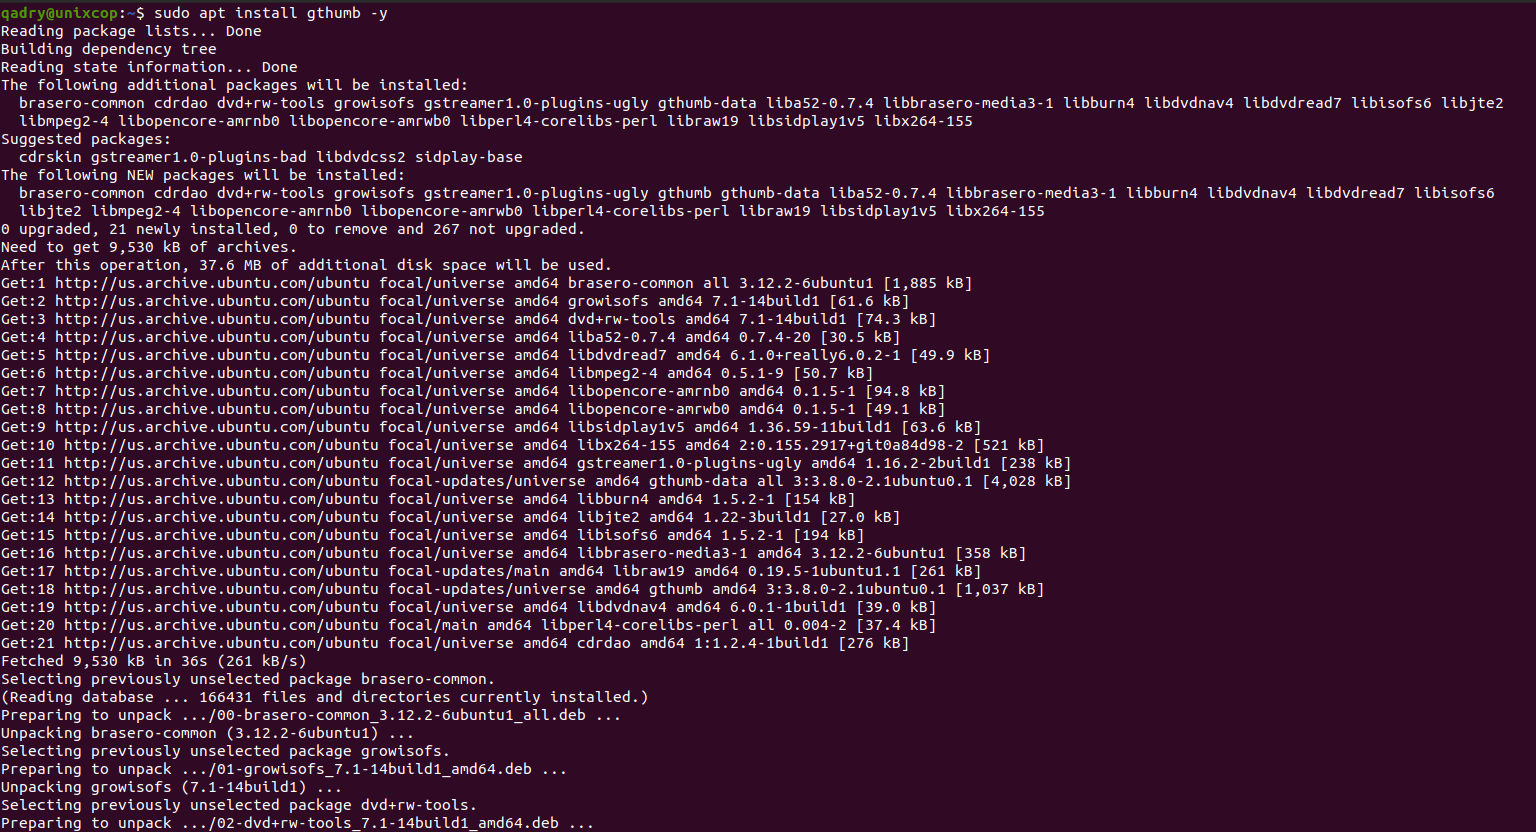Click the 'Need to get 9,530 kB' line
Screen dimensions: 1536x832
point(149,247)
